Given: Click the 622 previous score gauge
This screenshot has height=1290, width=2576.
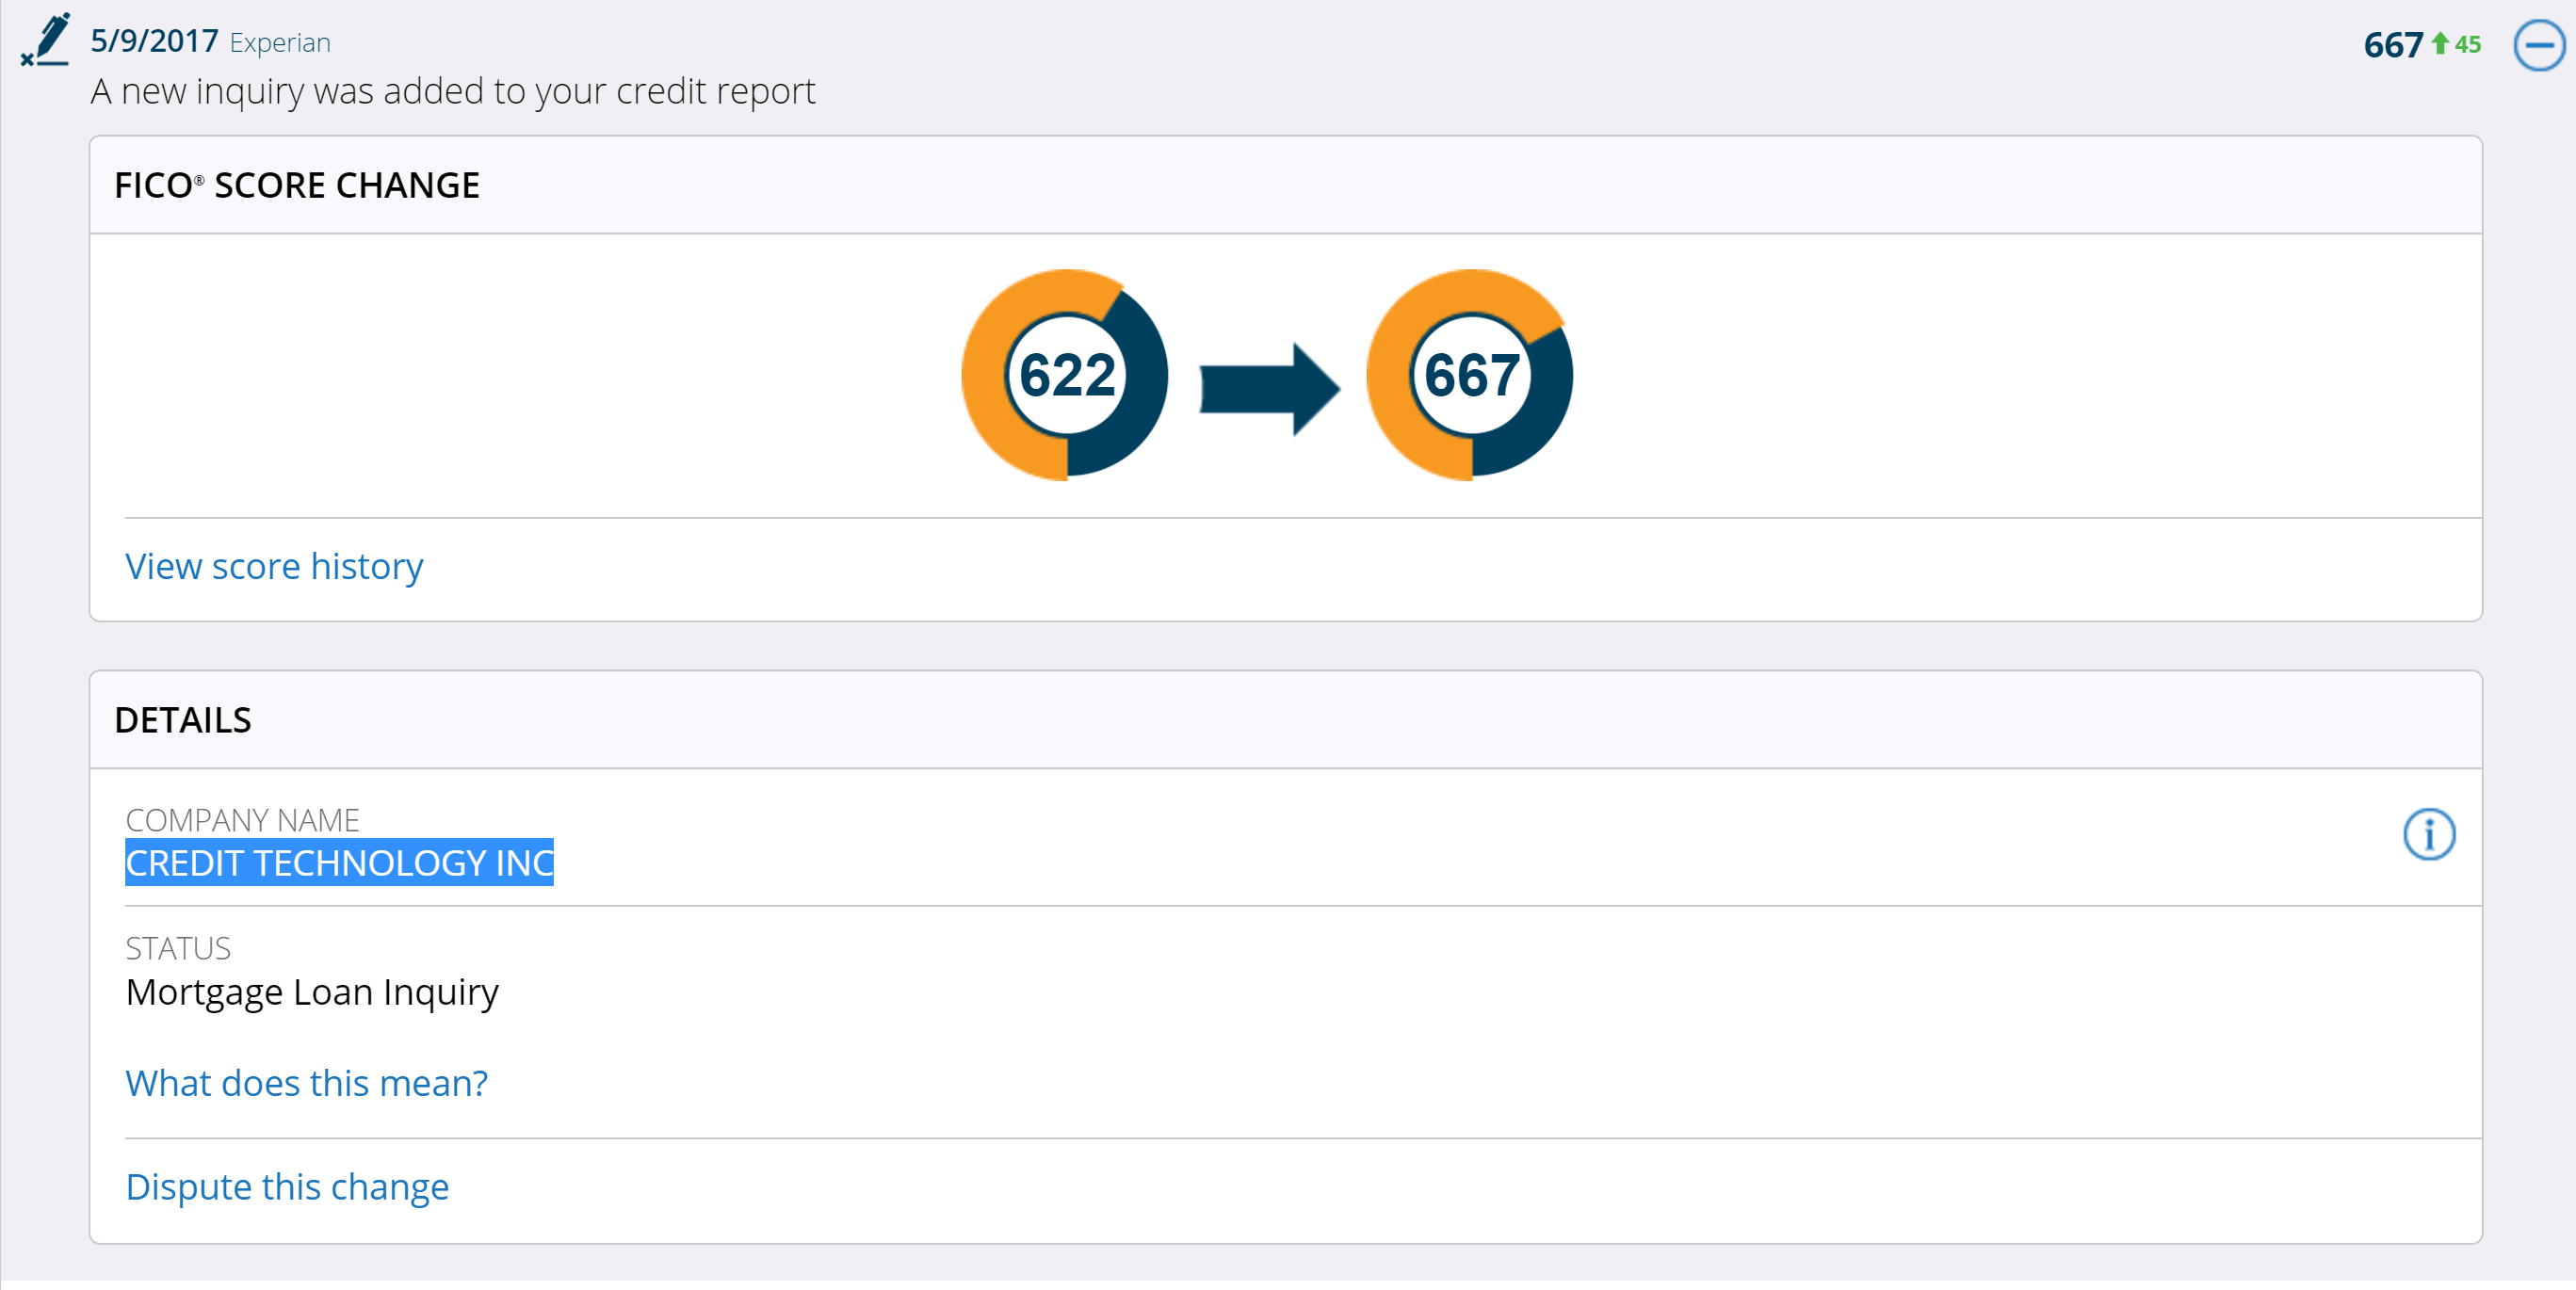Looking at the screenshot, I should 1065,375.
